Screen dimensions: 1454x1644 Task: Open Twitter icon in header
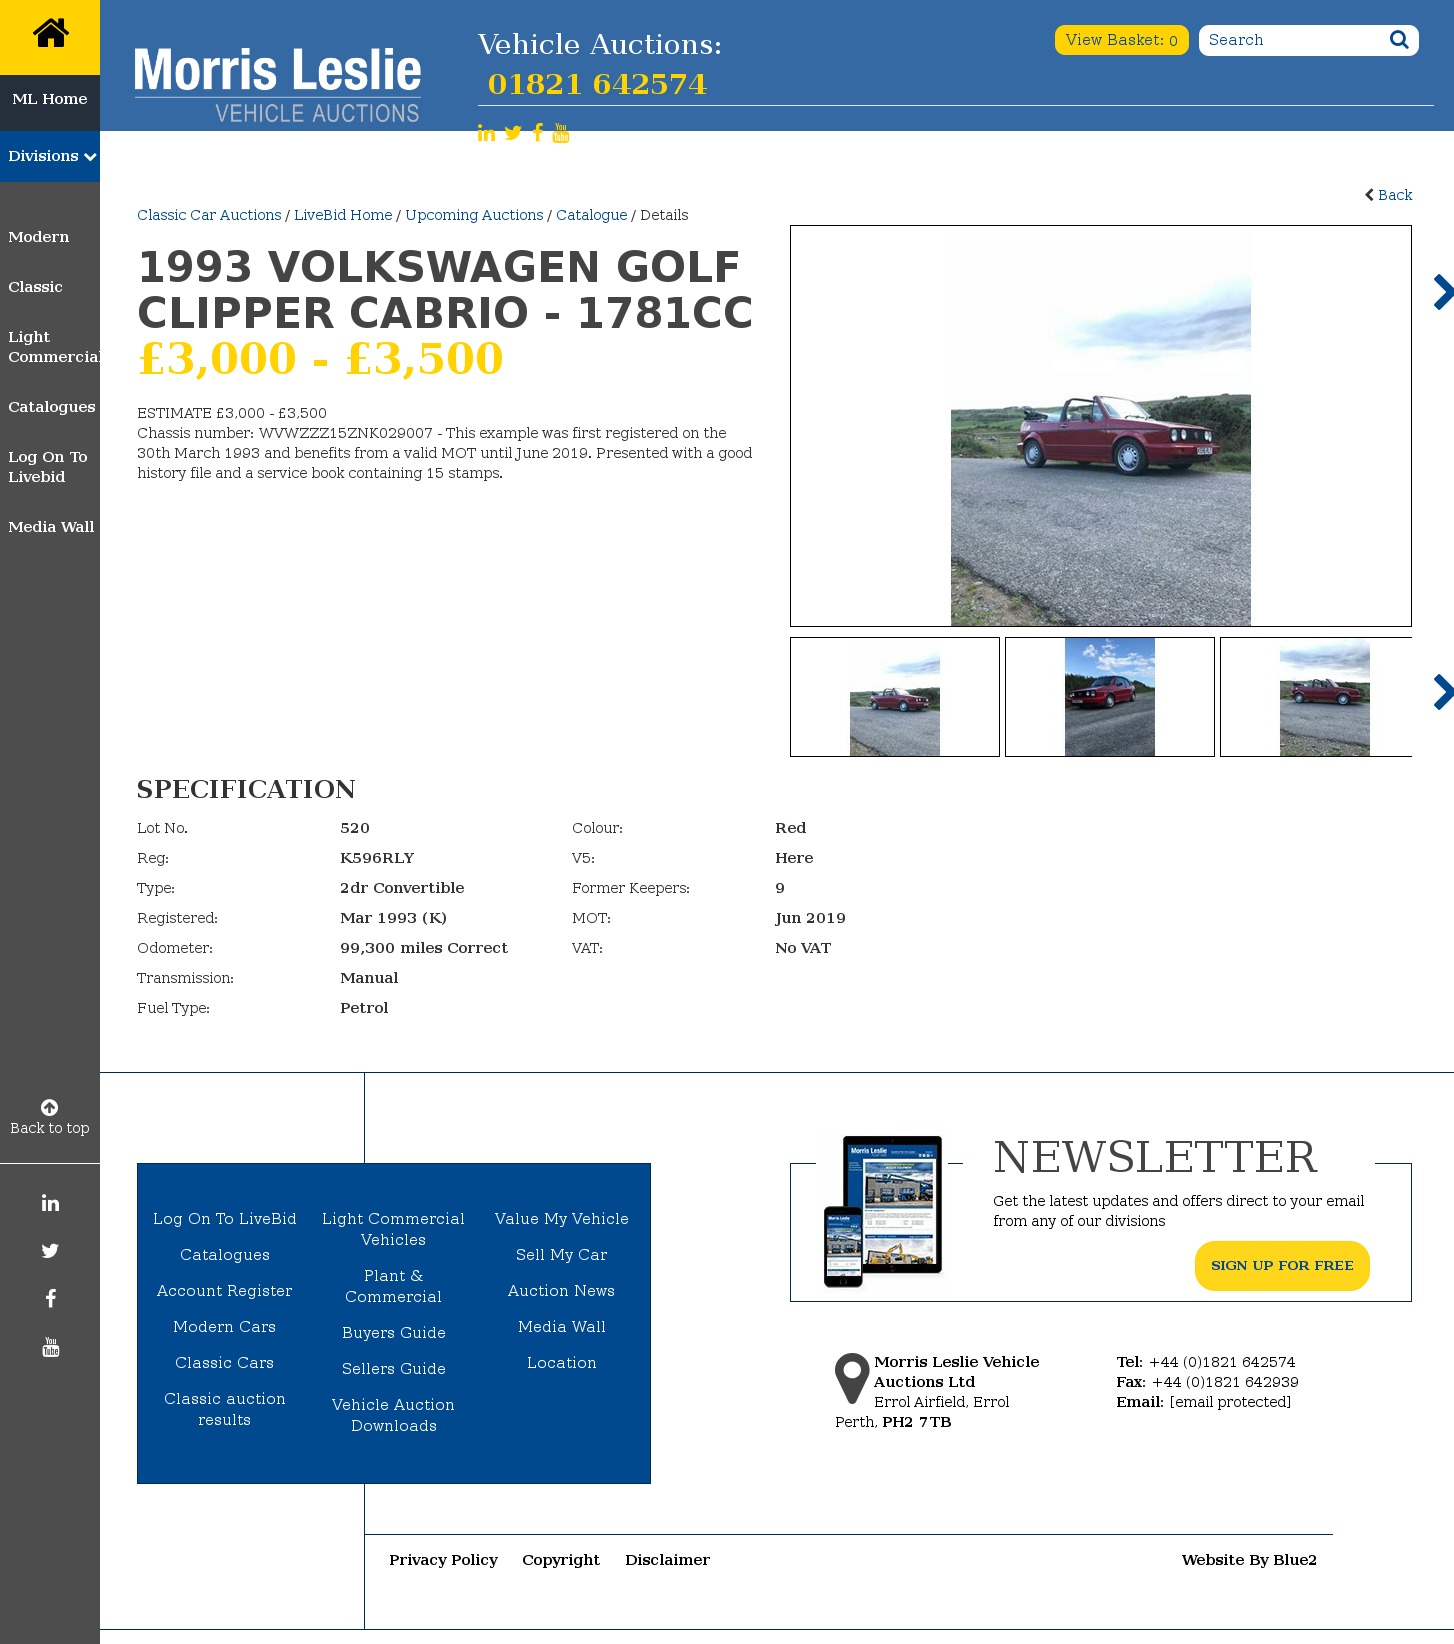click(x=513, y=133)
